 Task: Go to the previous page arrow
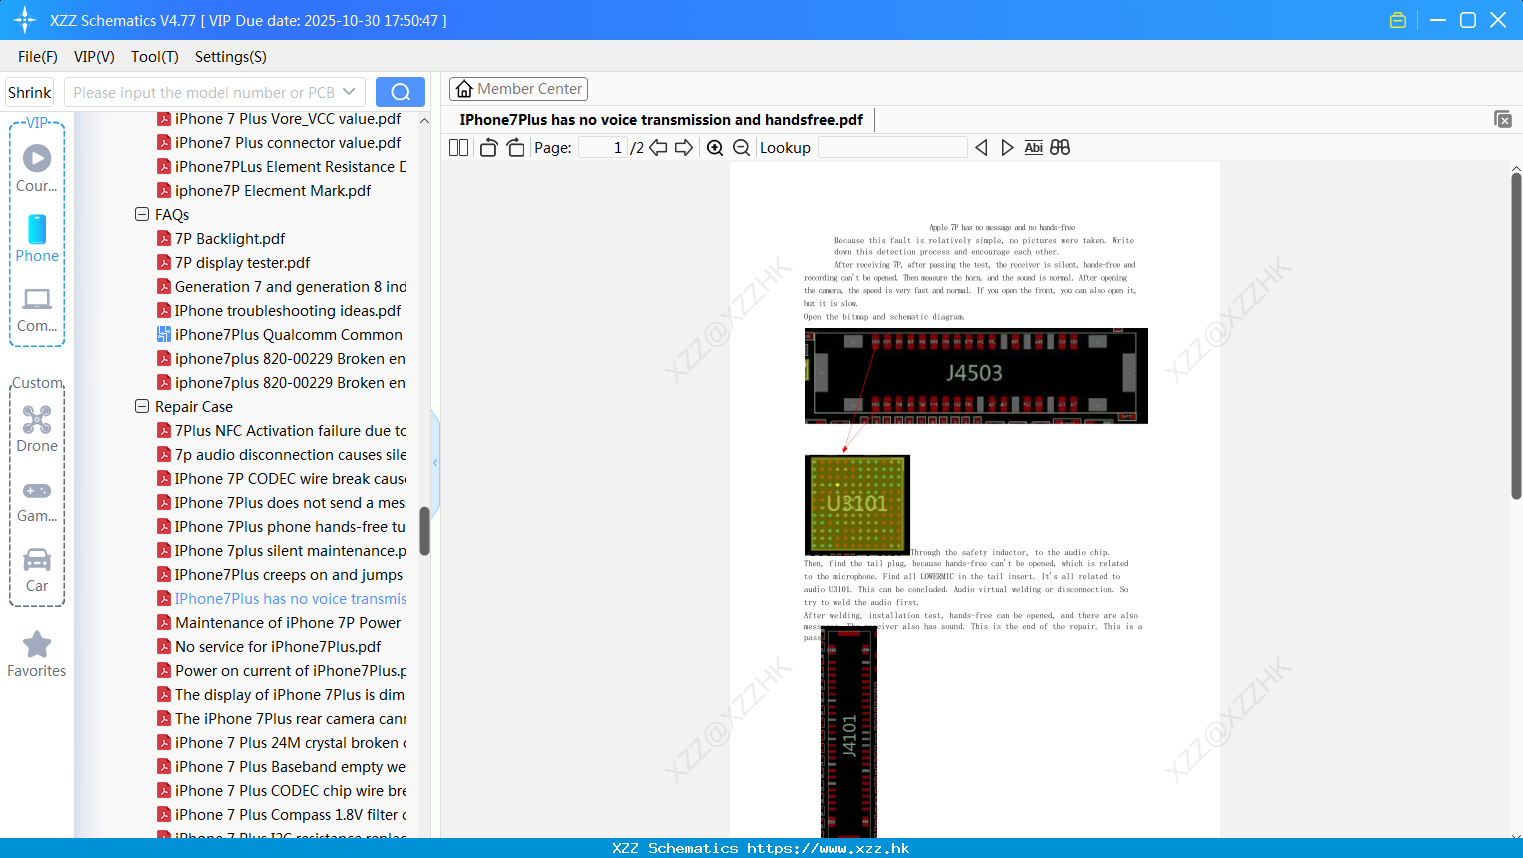click(x=658, y=147)
